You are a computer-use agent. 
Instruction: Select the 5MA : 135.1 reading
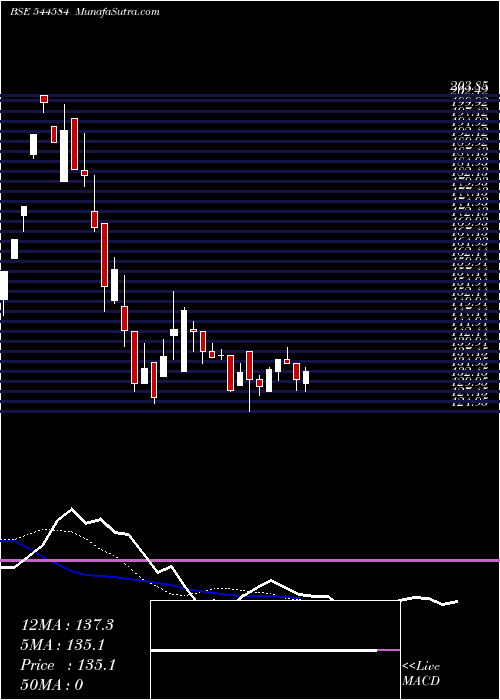tap(62, 645)
